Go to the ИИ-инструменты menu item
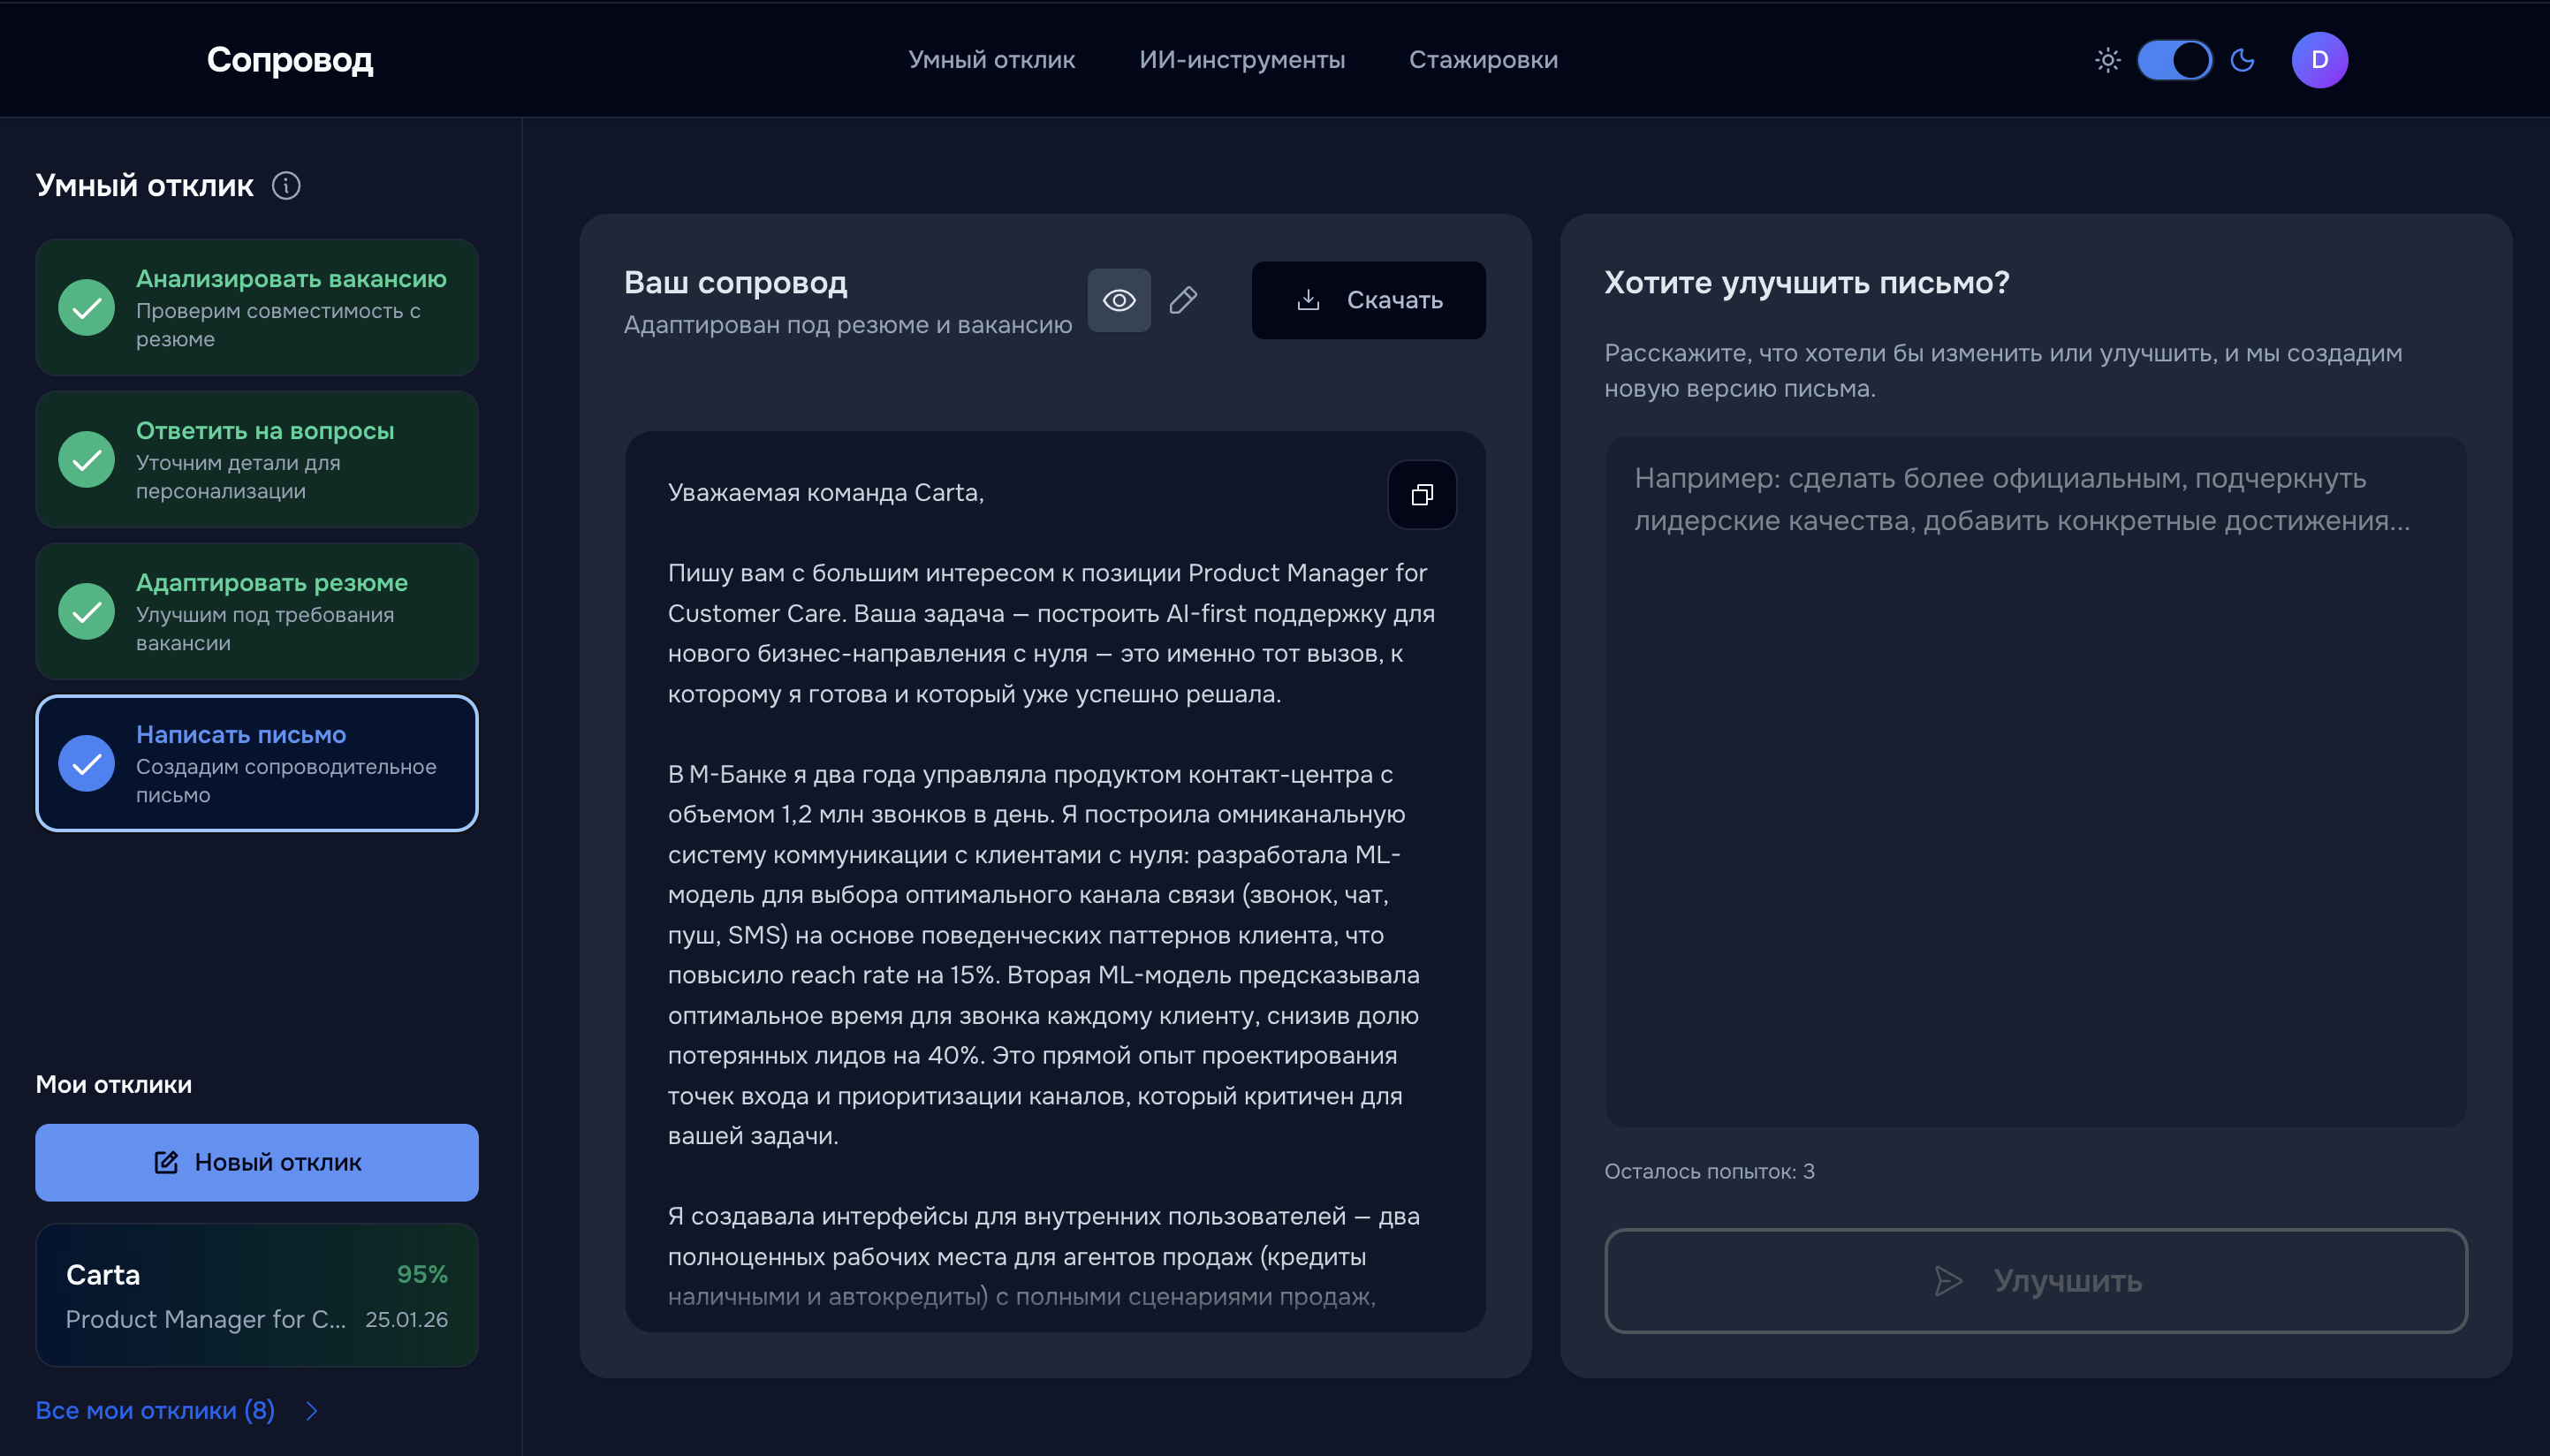The image size is (2550, 1456). (x=1243, y=60)
